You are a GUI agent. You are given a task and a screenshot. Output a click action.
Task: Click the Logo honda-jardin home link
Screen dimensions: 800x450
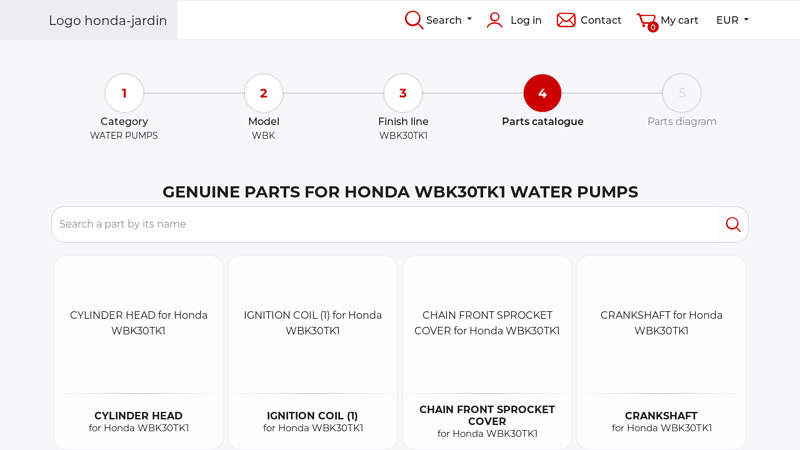point(108,20)
